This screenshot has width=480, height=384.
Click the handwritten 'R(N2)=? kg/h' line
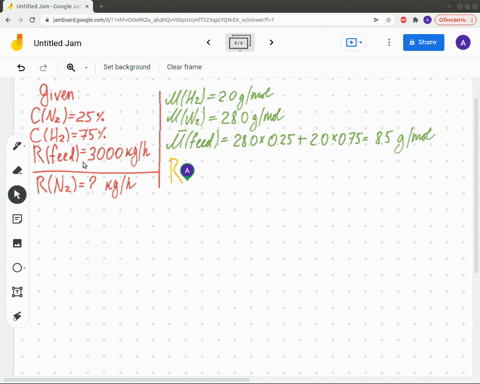point(86,186)
